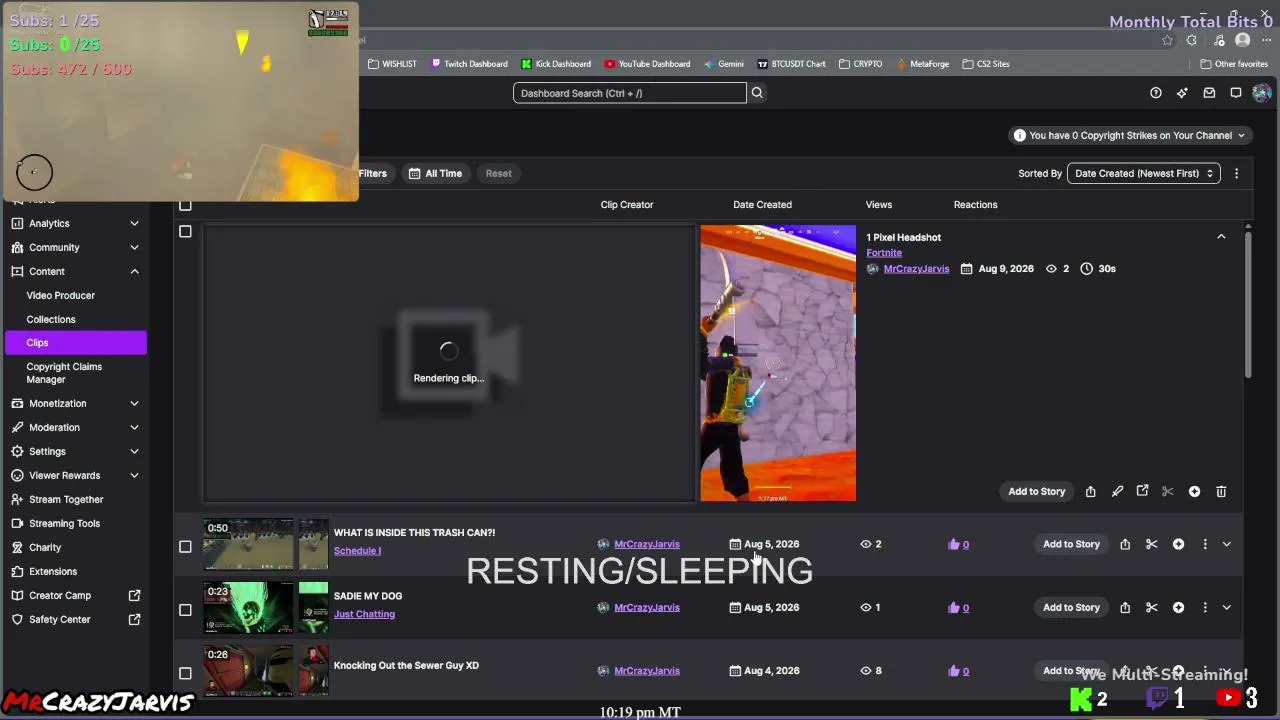Open the Date Created sort dropdown
Viewport: 1280px width, 720px height.
(x=1144, y=173)
